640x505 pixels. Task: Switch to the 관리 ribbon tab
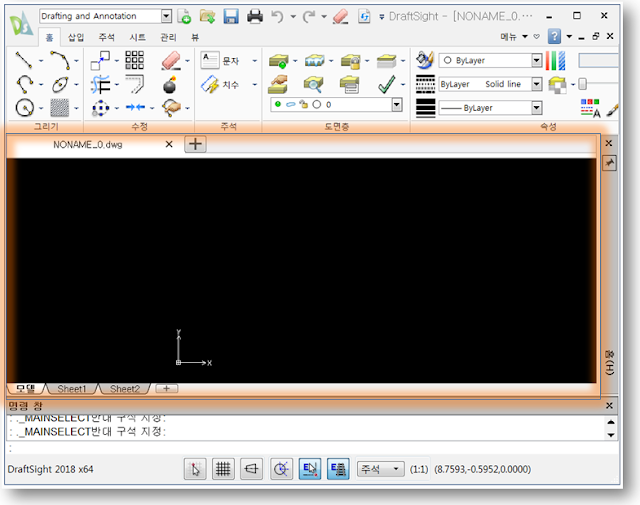(x=168, y=38)
